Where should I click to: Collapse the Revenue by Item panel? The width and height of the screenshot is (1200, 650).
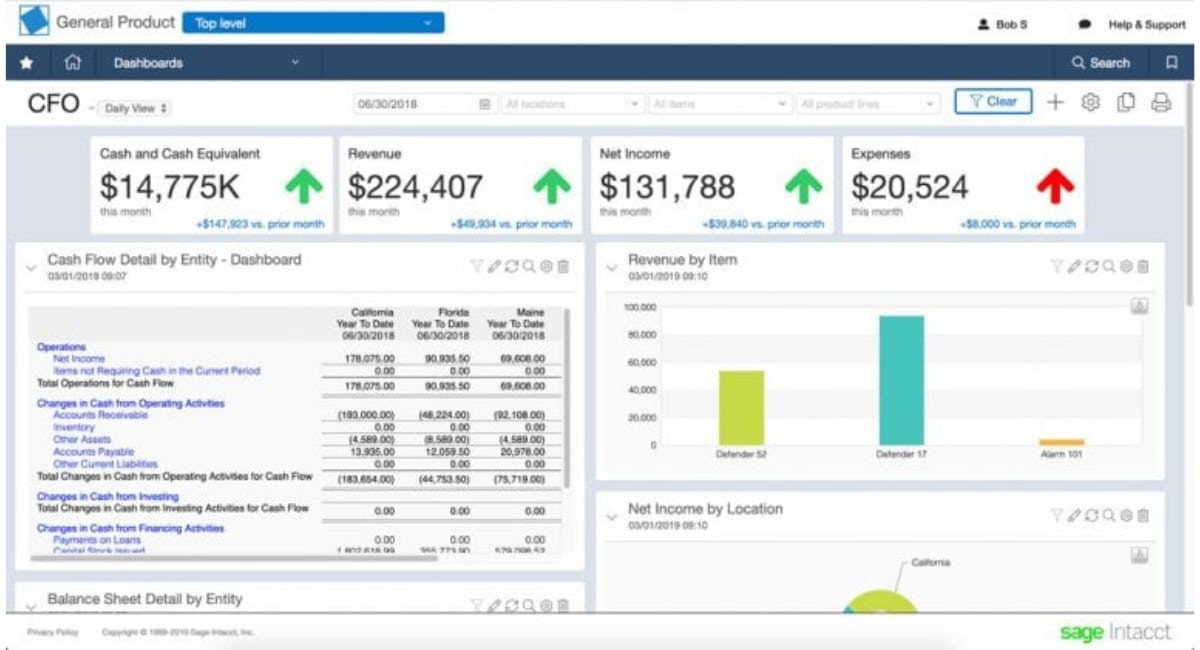click(x=612, y=267)
